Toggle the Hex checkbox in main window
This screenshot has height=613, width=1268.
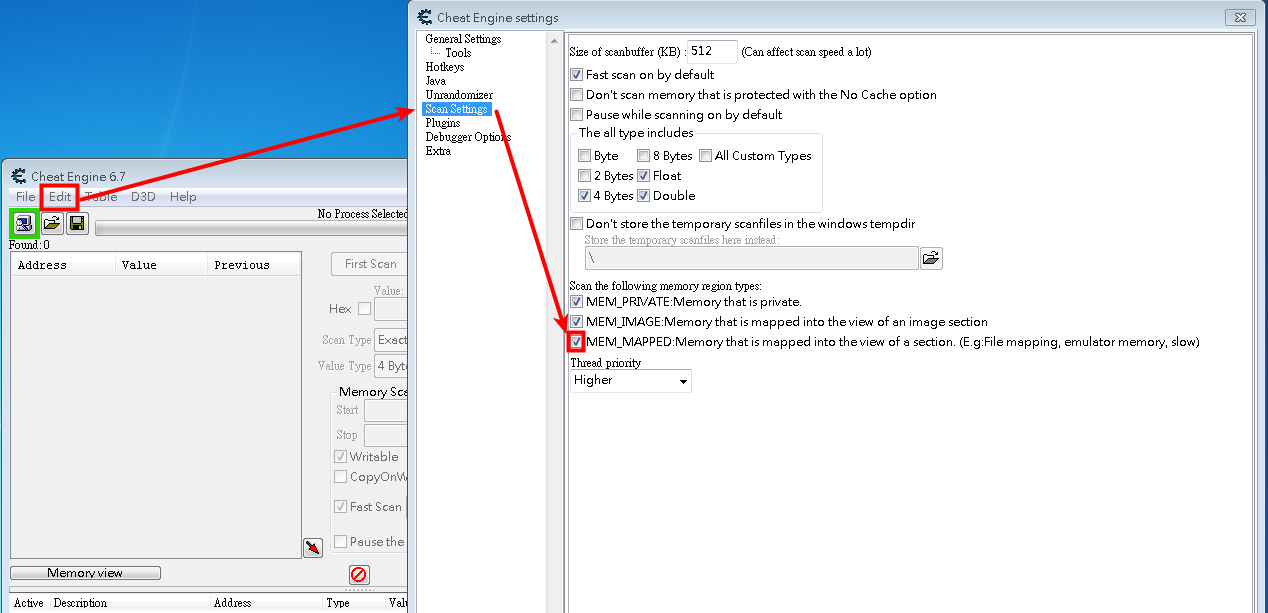coord(364,309)
